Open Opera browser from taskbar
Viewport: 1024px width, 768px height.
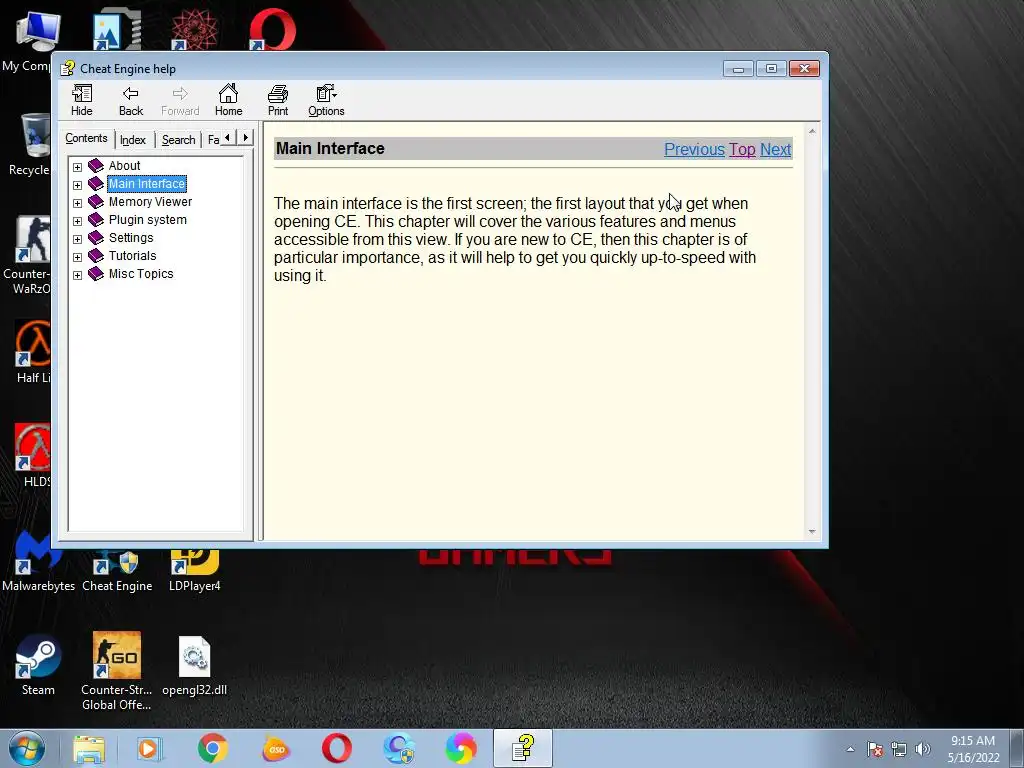tap(337, 749)
